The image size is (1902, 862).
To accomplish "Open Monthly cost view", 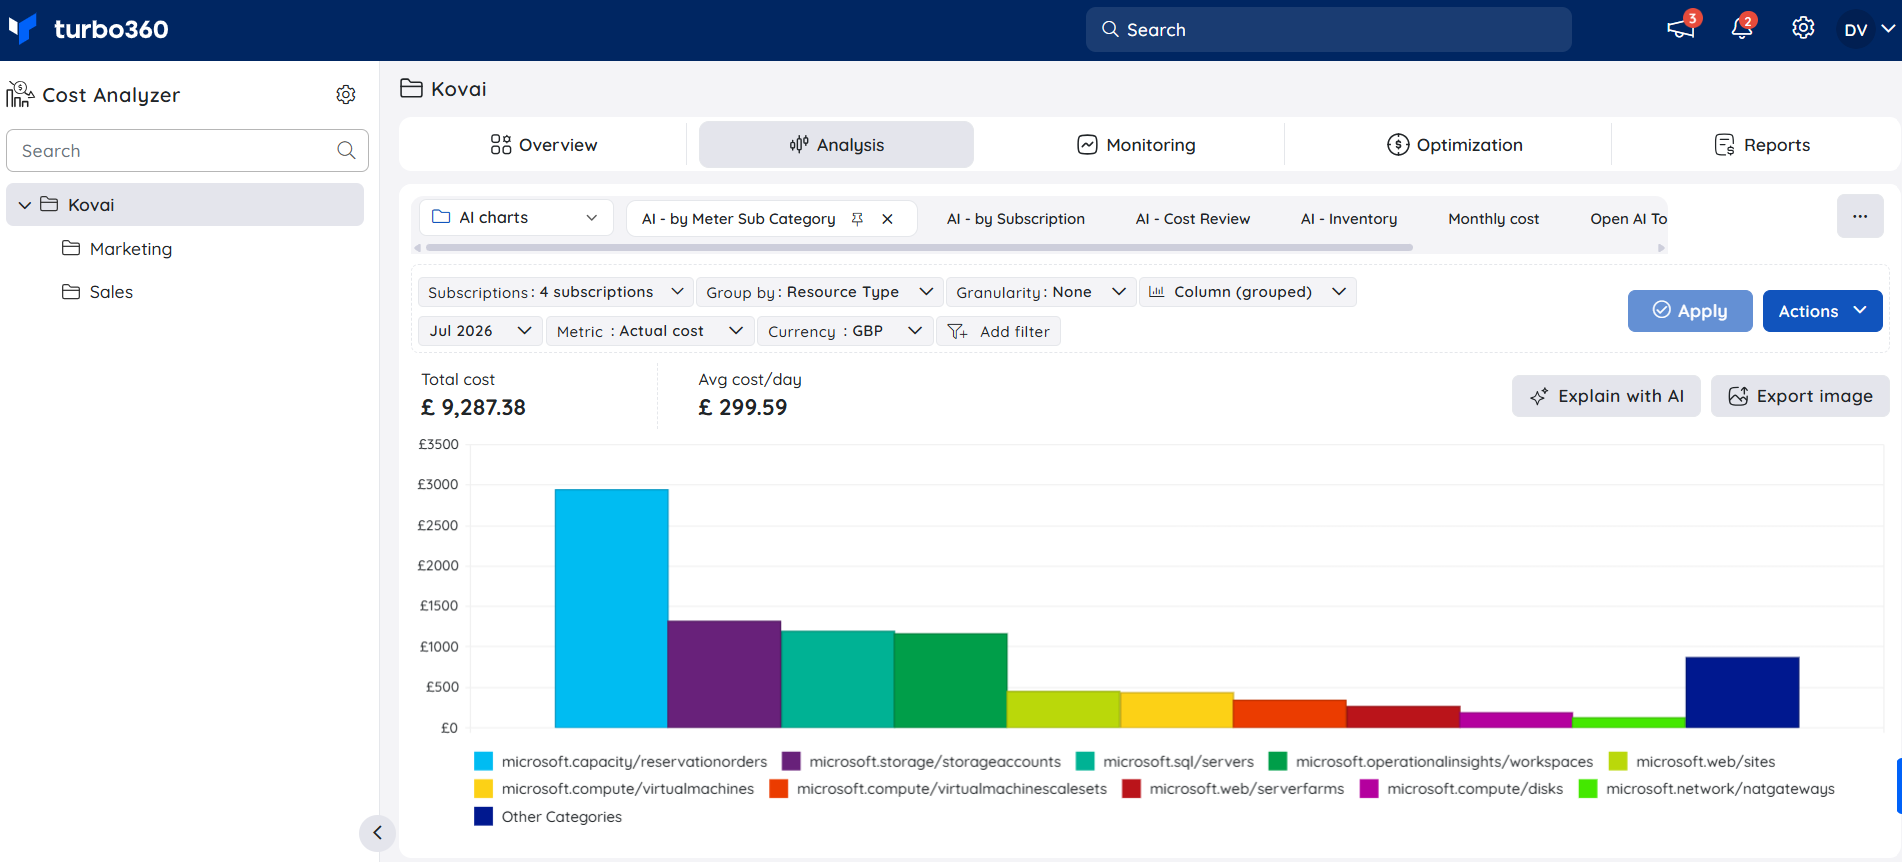I will pyautogui.click(x=1493, y=219).
